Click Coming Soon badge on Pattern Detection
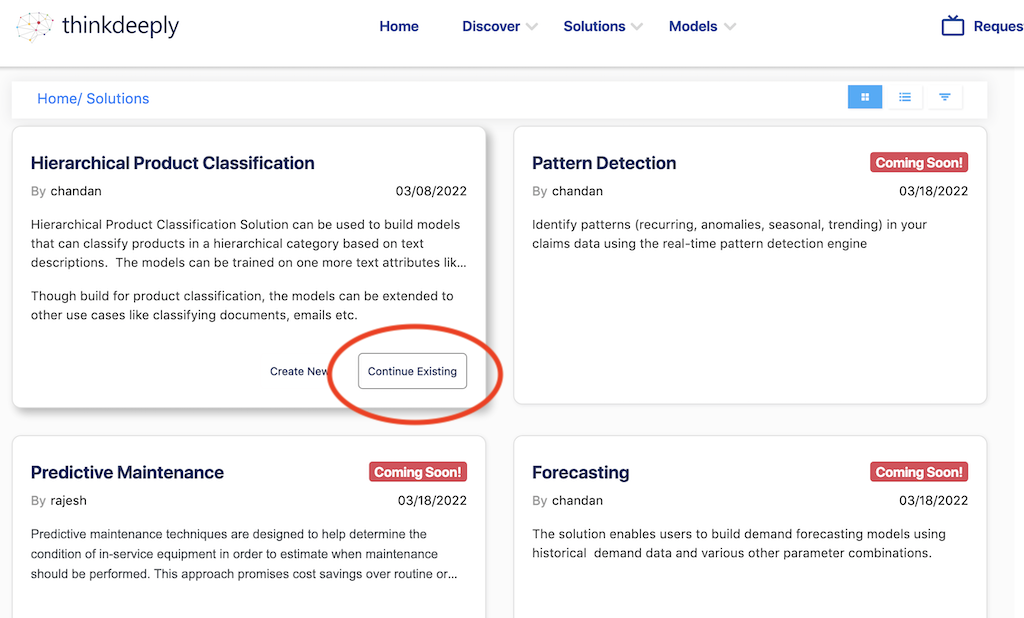The image size is (1024, 618). [x=919, y=163]
